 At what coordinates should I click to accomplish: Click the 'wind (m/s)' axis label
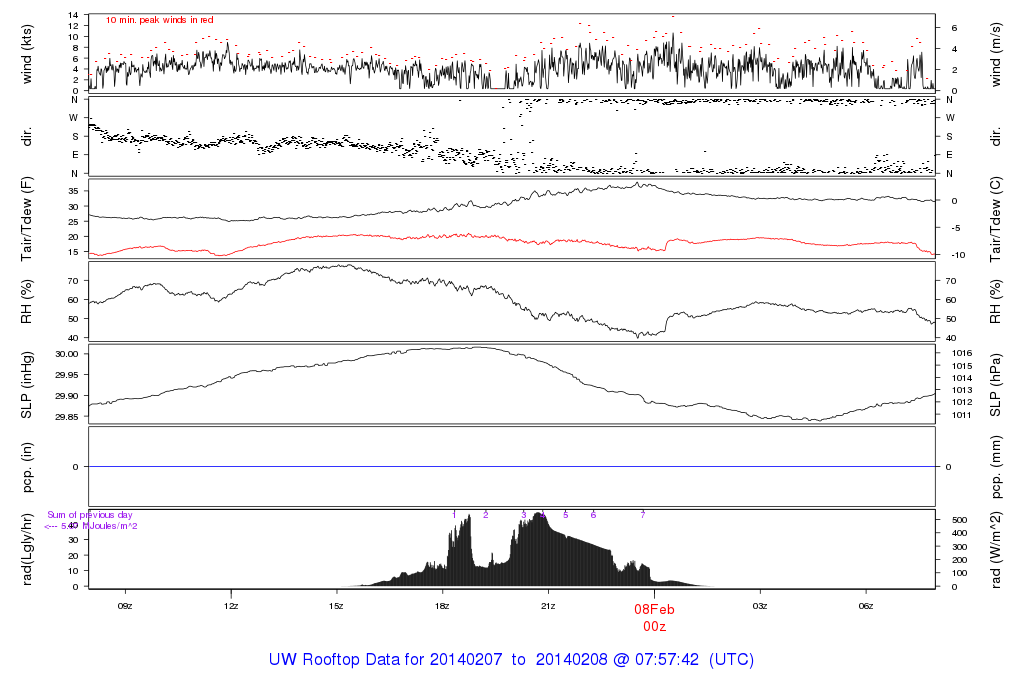[x=995, y=54]
